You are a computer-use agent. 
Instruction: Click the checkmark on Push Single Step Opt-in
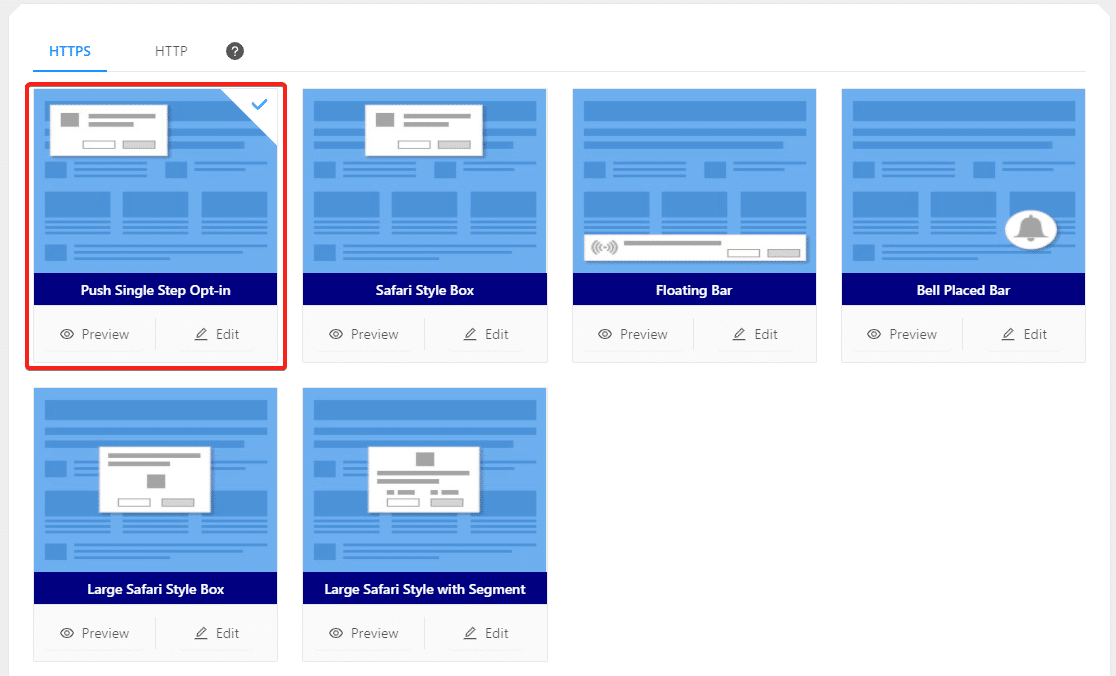pyautogui.click(x=260, y=104)
